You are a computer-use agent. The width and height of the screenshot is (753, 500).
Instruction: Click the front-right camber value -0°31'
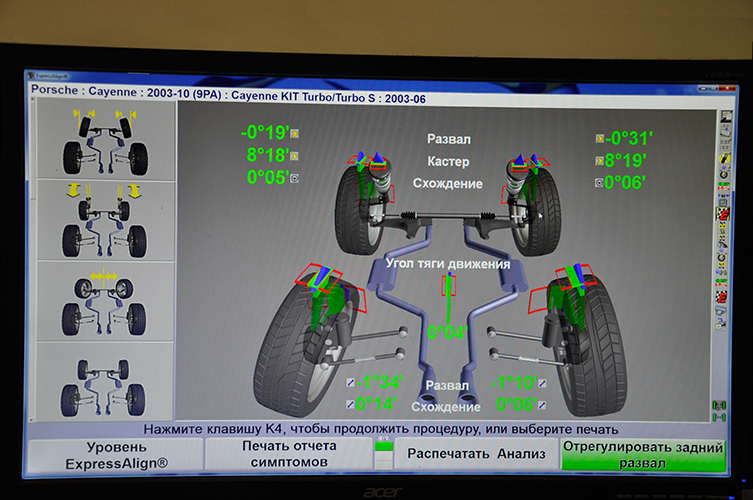(x=629, y=138)
